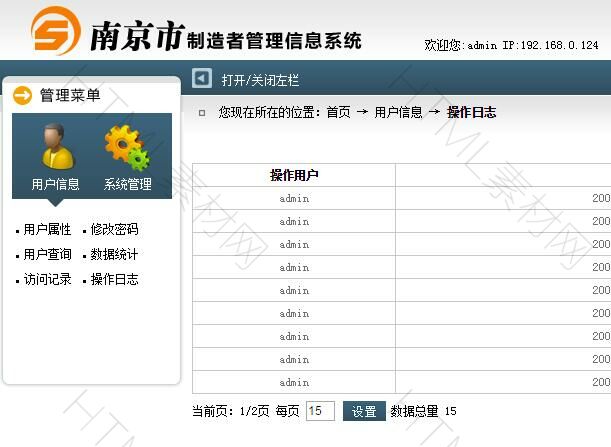Open the 用户属性 menu link

47,230
